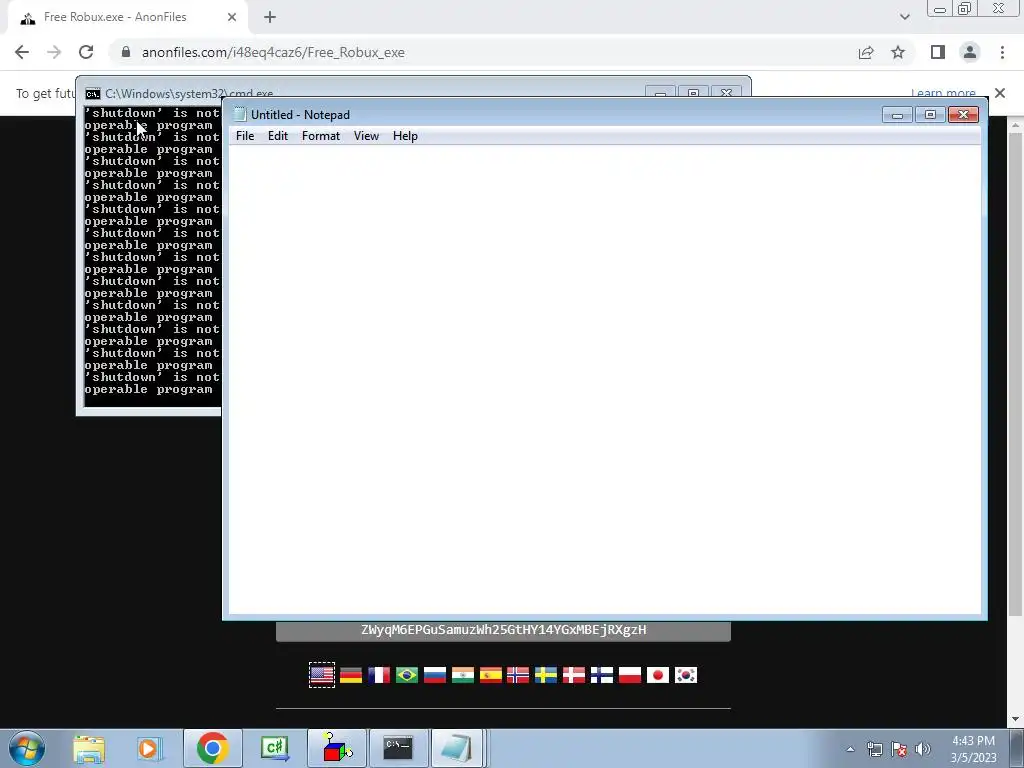The height and width of the screenshot is (768, 1024).
Task: Select the ZWyqM6EPGuSamuzWh25GtHY14YGxMBEjRXgzH address box
Action: (504, 630)
